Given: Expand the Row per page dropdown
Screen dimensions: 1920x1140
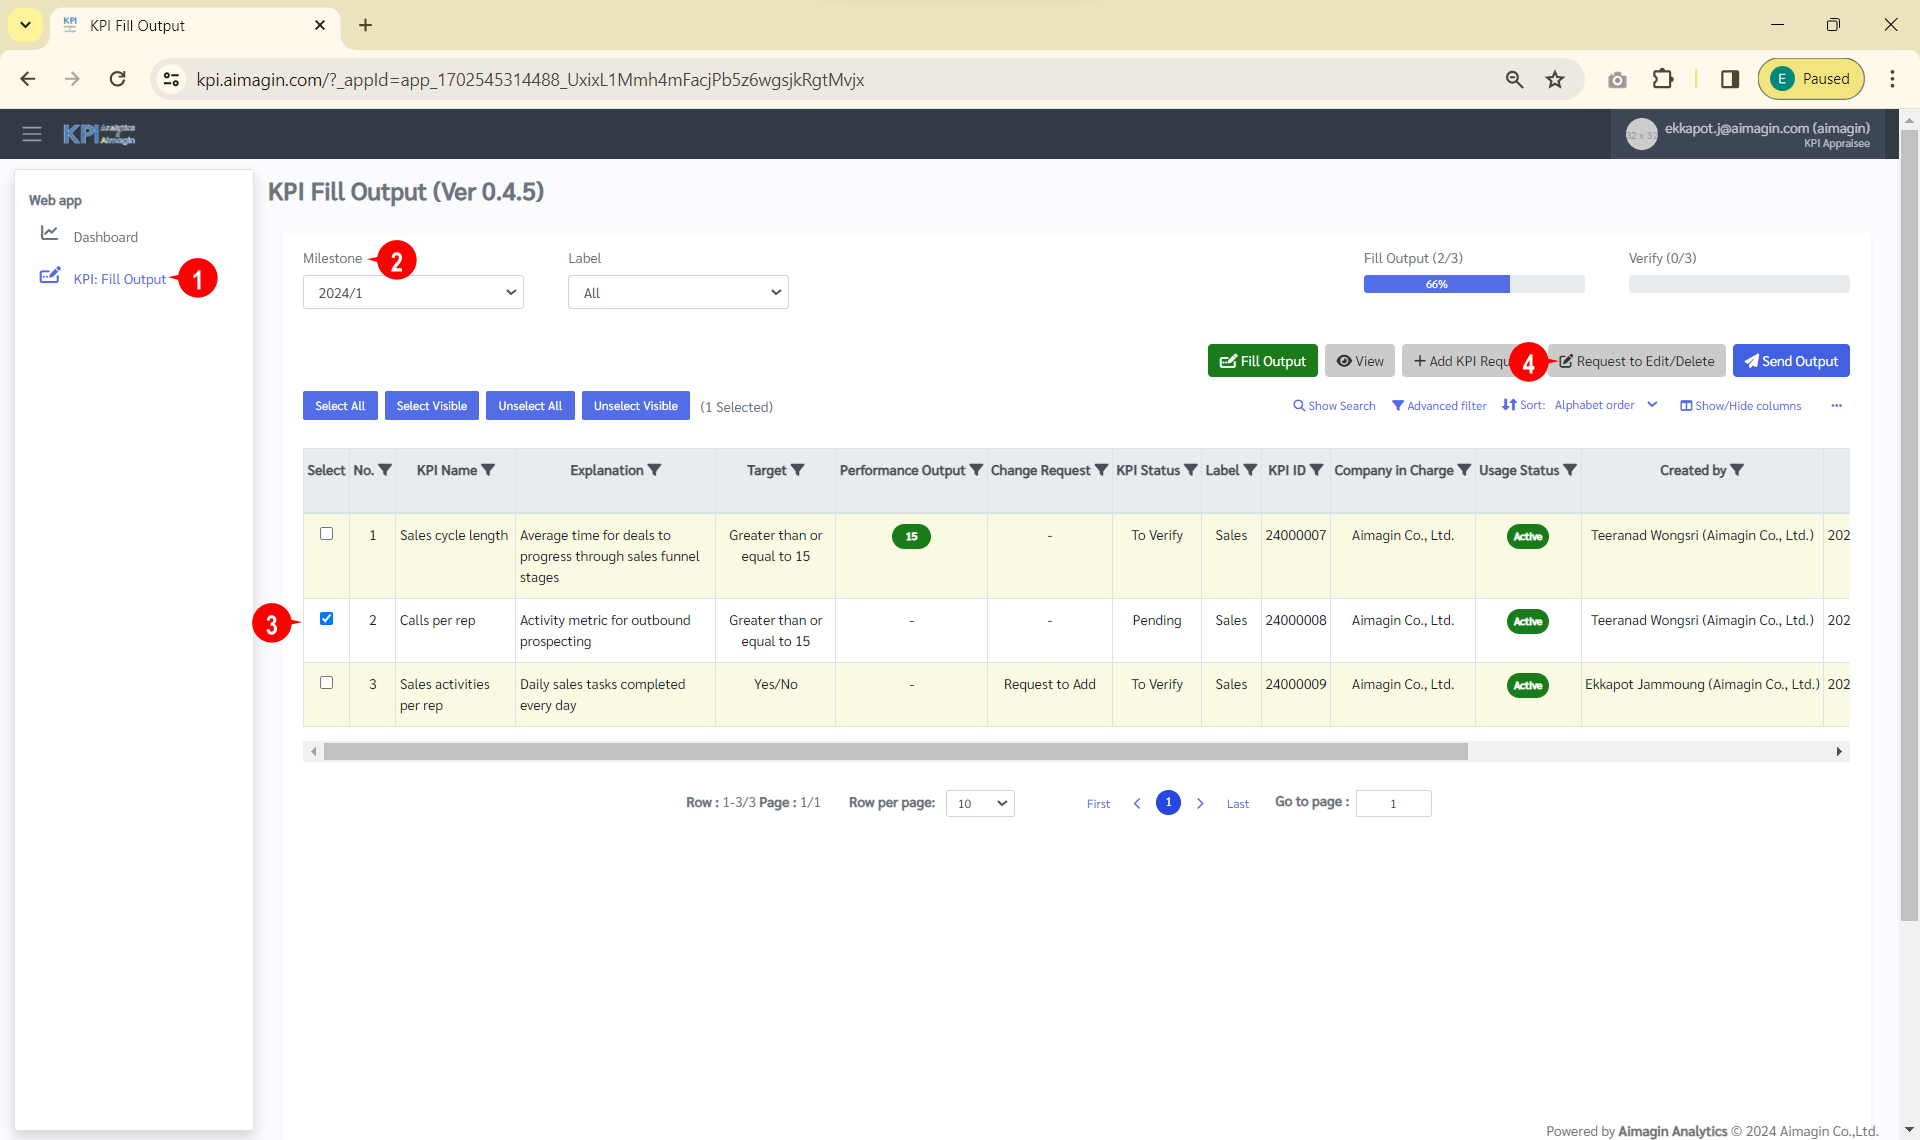Looking at the screenshot, I should pyautogui.click(x=980, y=803).
